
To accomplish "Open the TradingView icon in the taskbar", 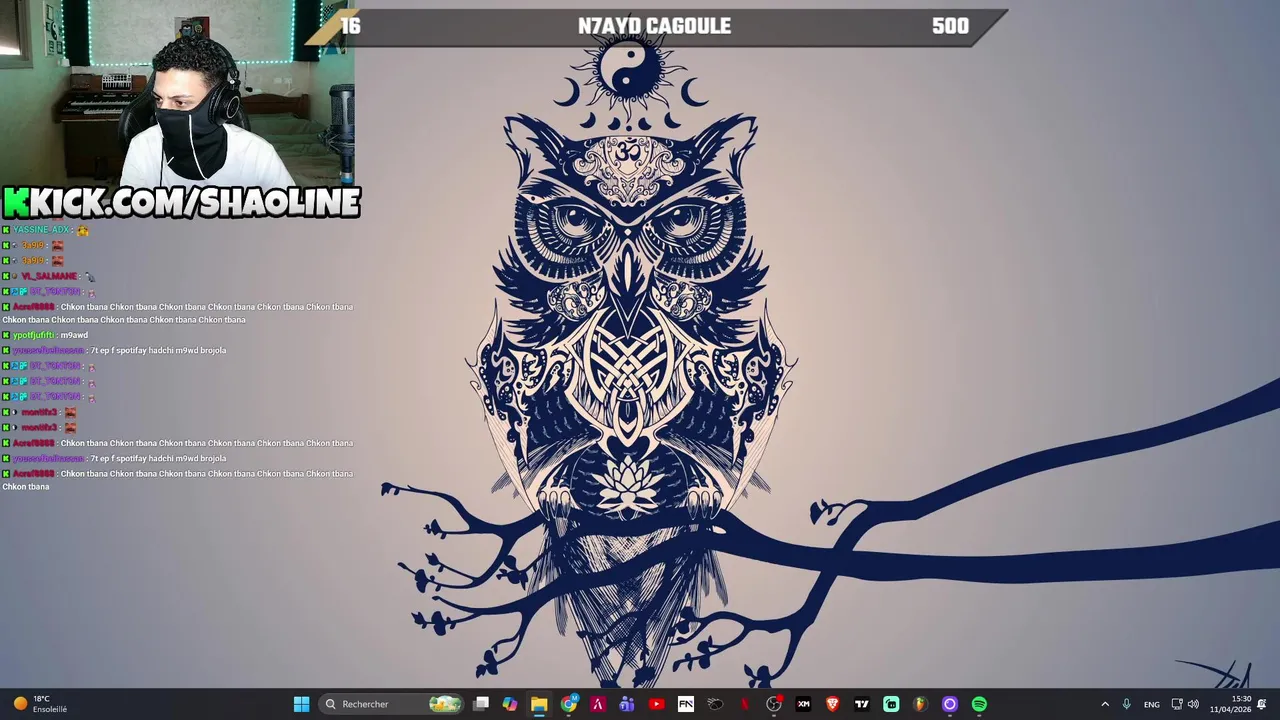I will [862, 704].
